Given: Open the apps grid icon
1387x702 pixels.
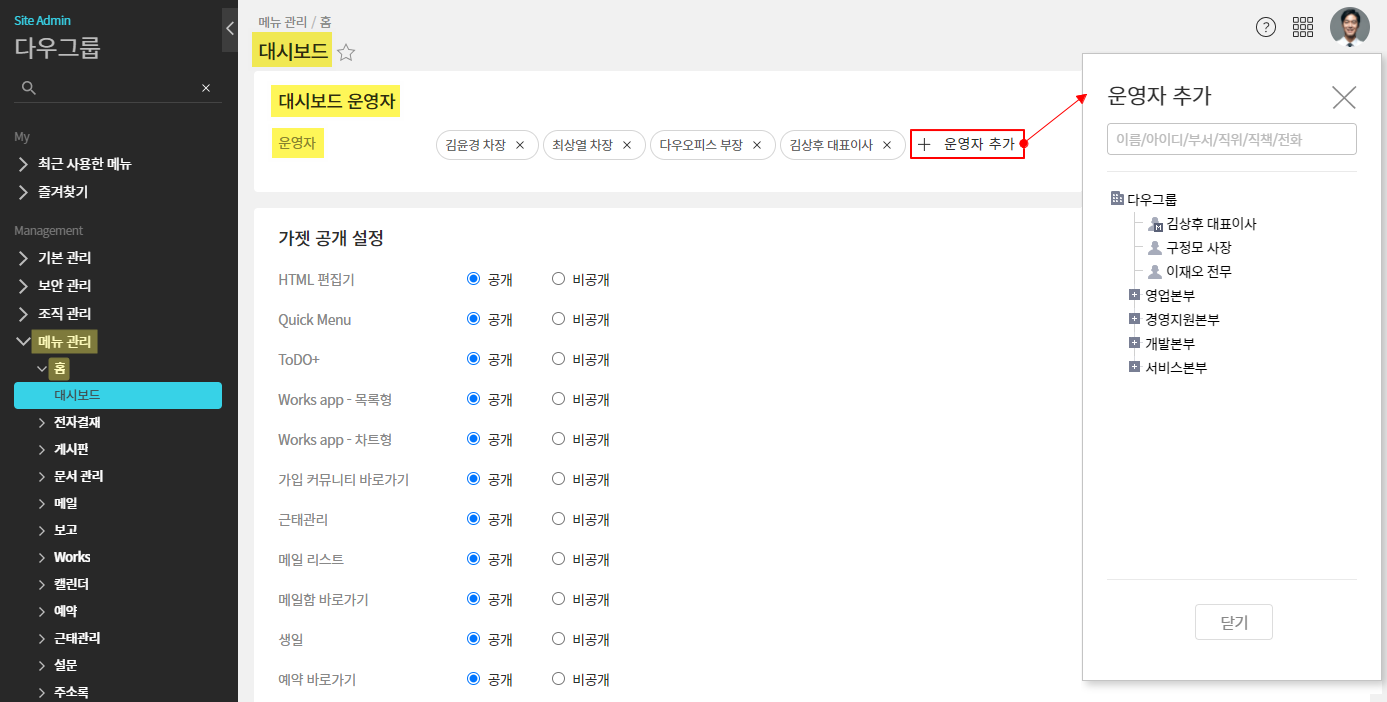Looking at the screenshot, I should 1302,27.
